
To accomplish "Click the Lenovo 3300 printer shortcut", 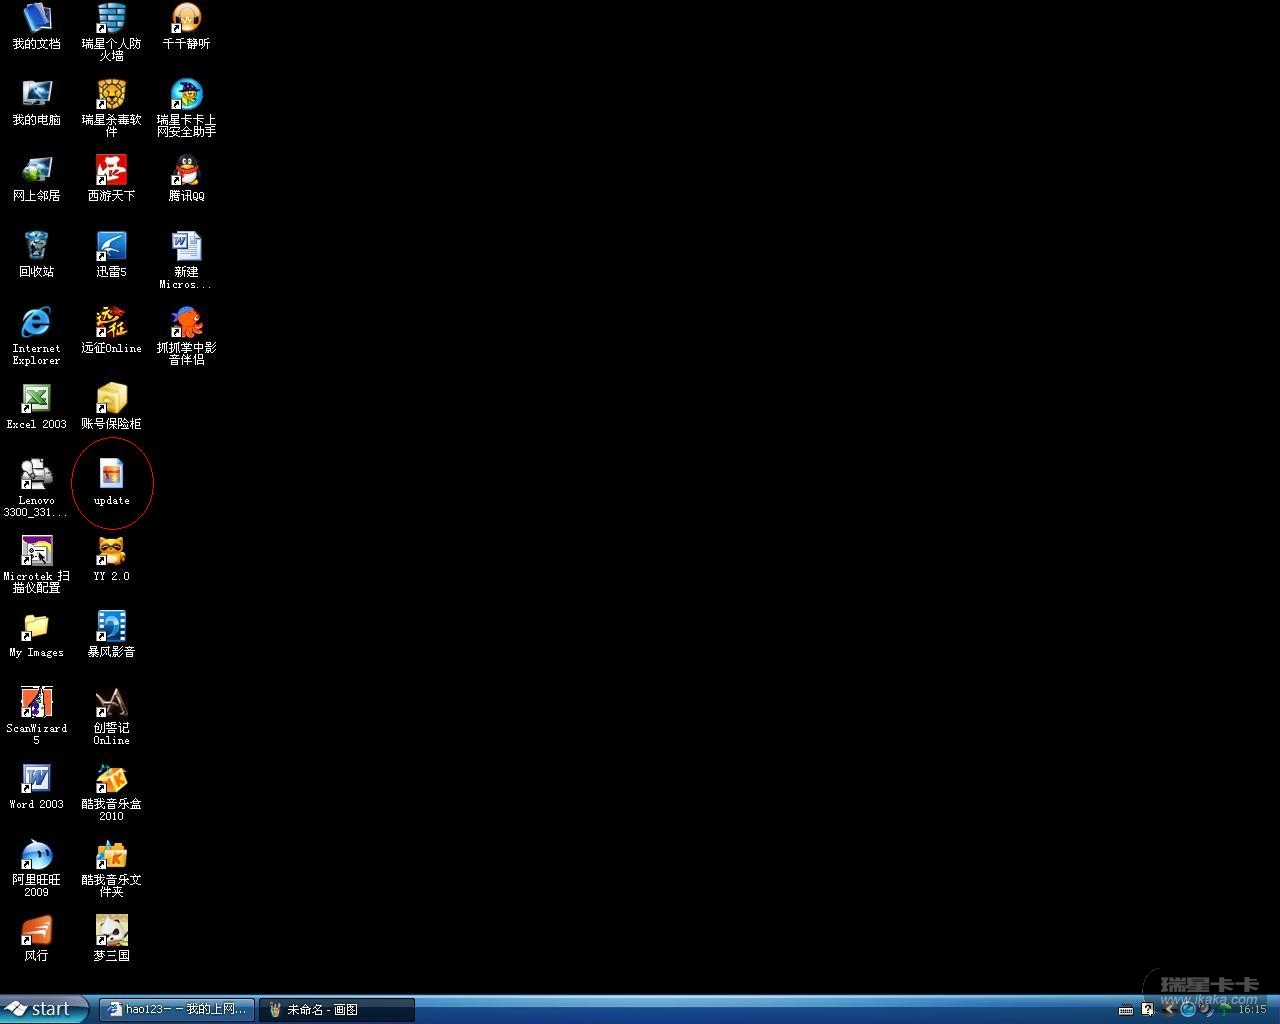I will [x=36, y=488].
